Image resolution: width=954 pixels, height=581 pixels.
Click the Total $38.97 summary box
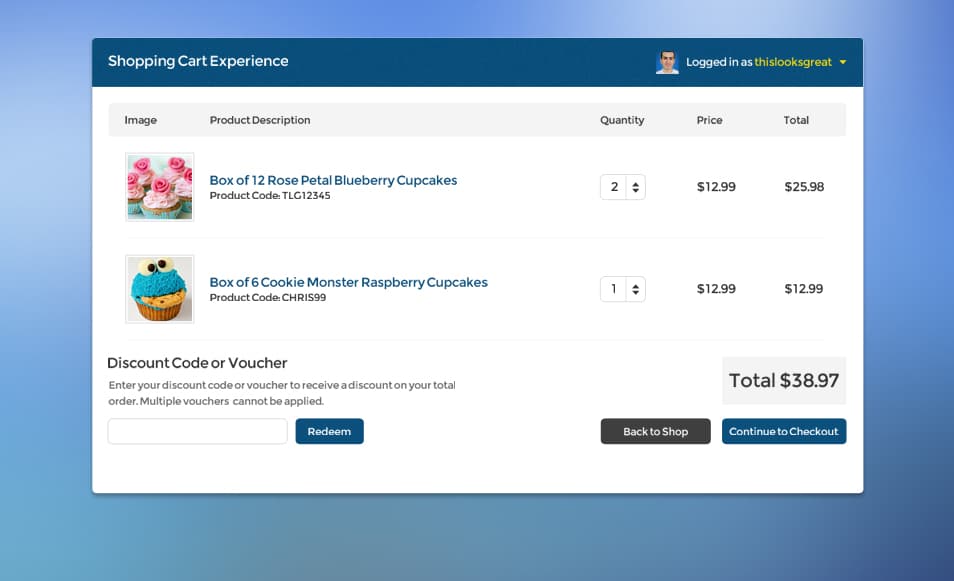coord(784,380)
